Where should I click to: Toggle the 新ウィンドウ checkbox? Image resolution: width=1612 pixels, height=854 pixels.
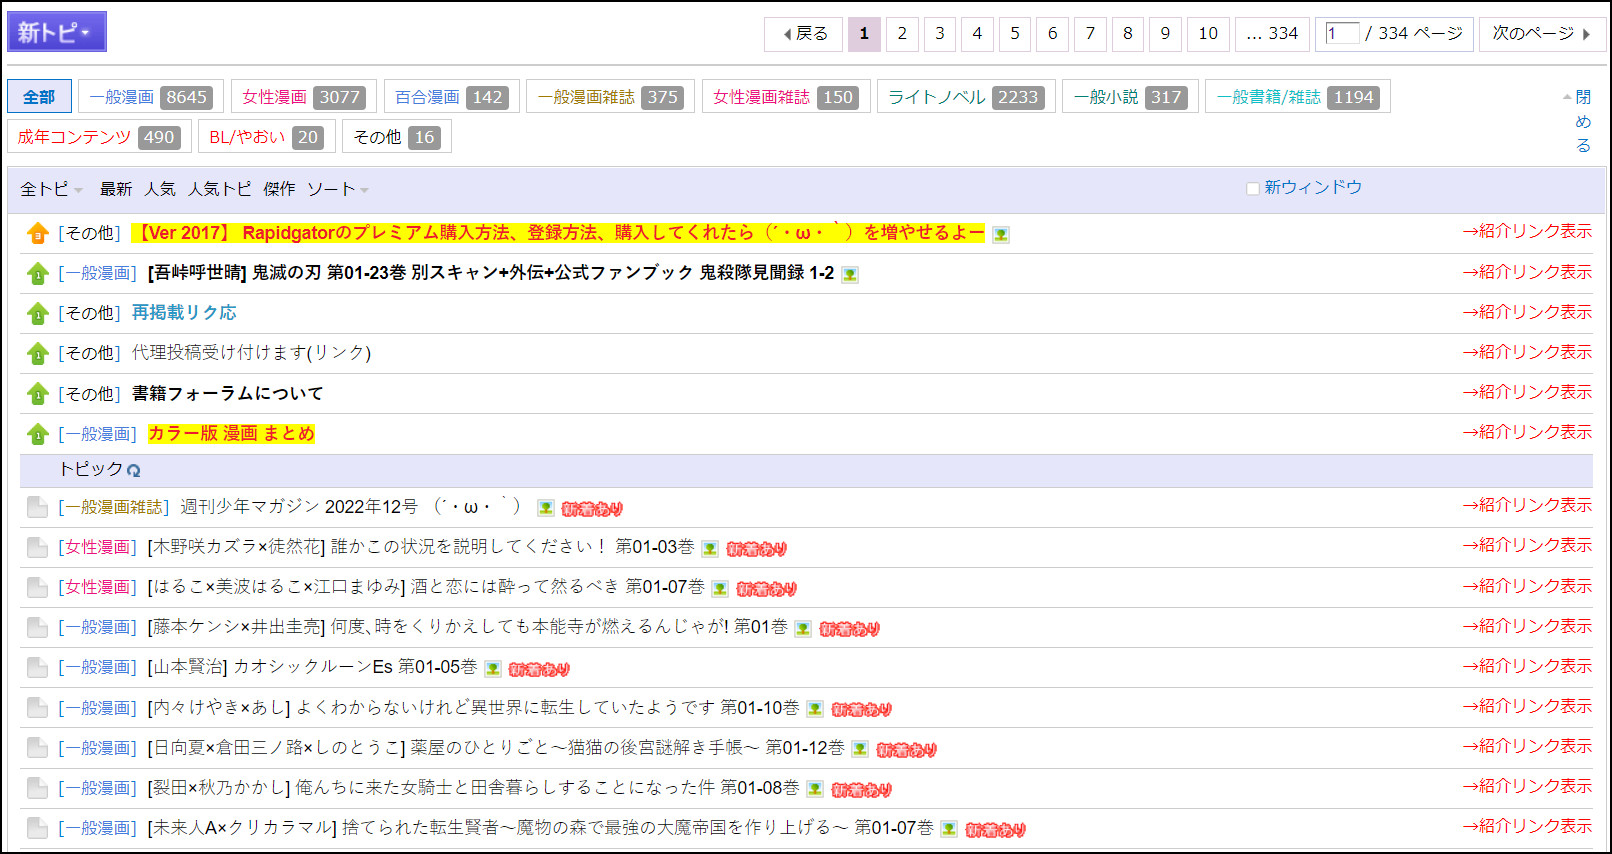point(1252,188)
